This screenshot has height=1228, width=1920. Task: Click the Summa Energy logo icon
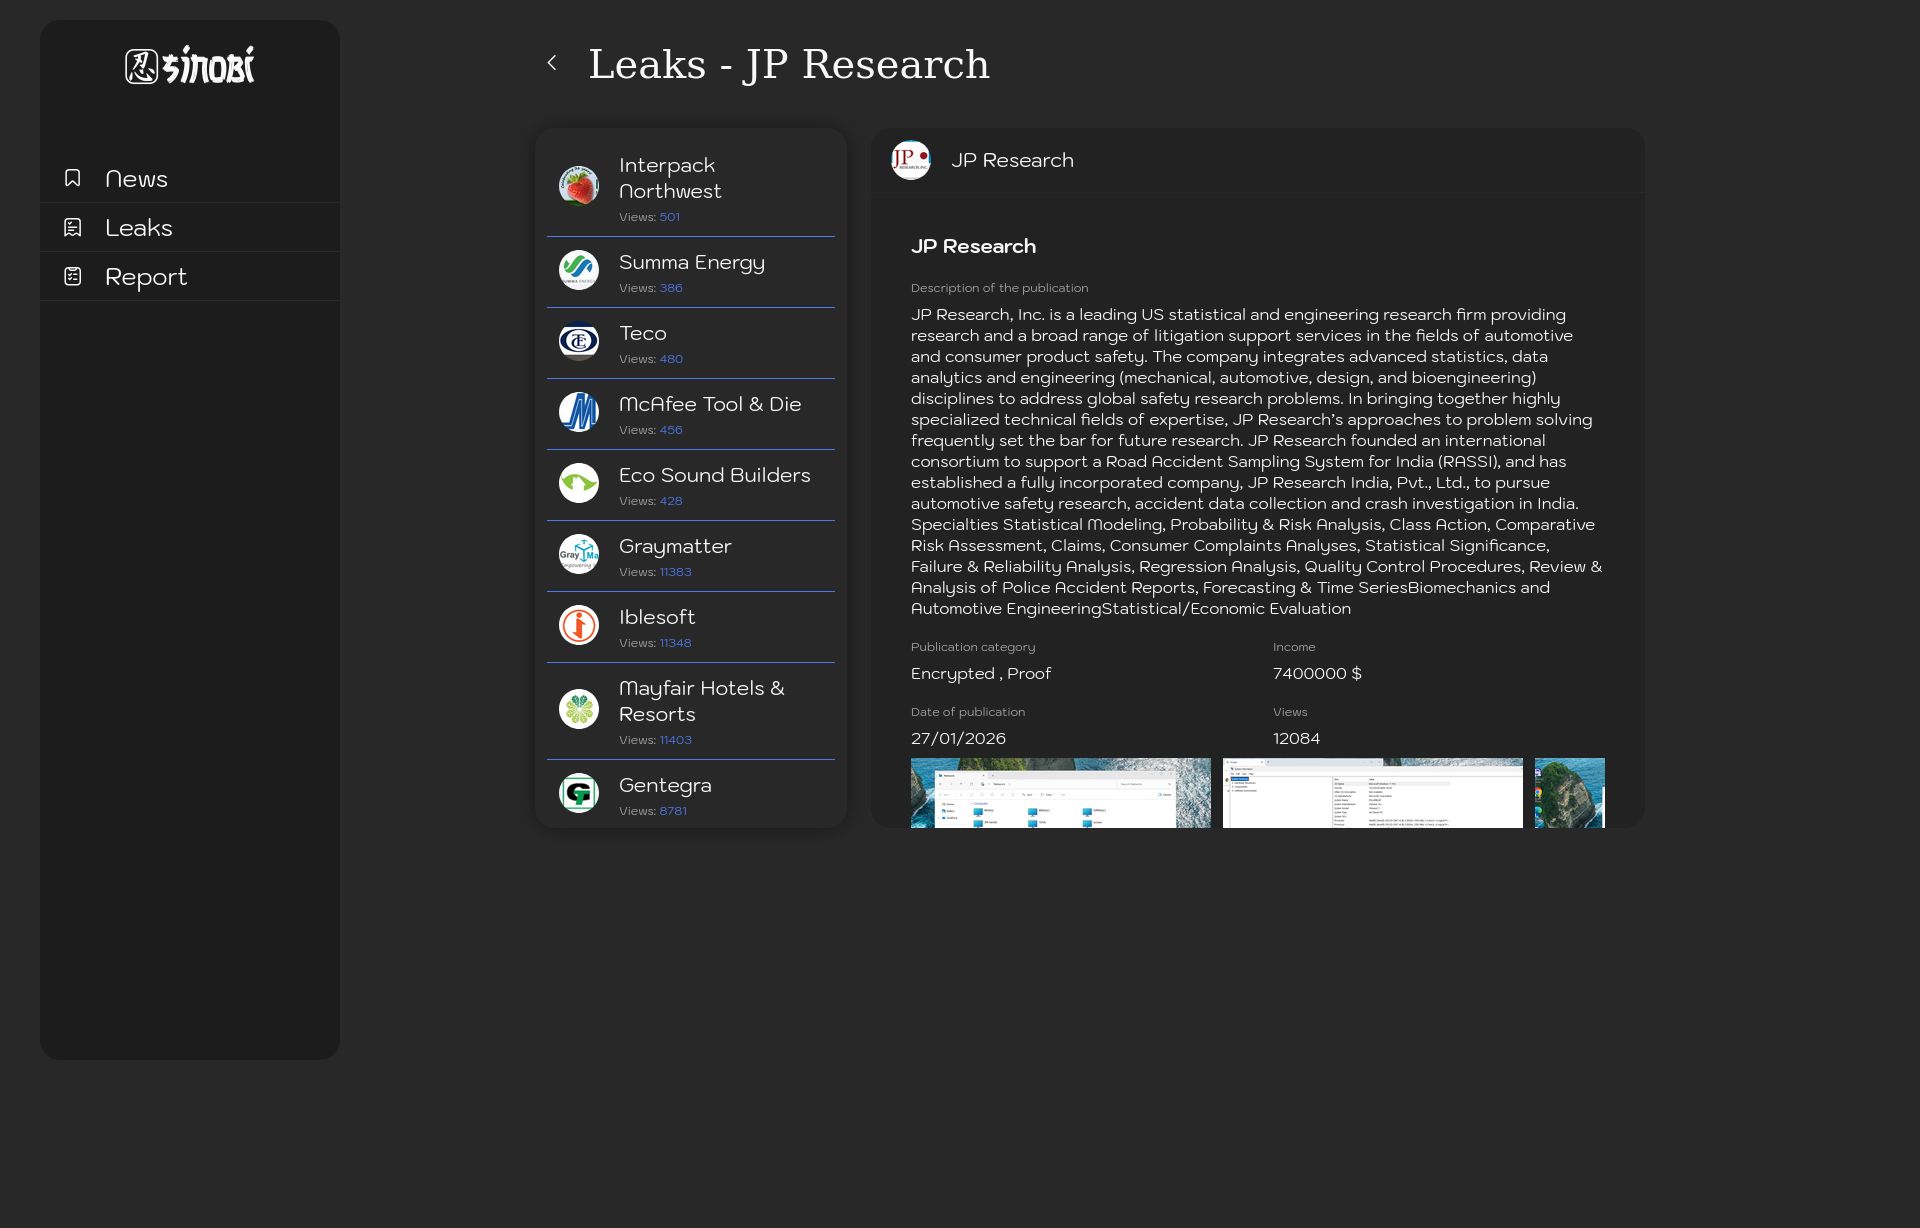pos(578,270)
